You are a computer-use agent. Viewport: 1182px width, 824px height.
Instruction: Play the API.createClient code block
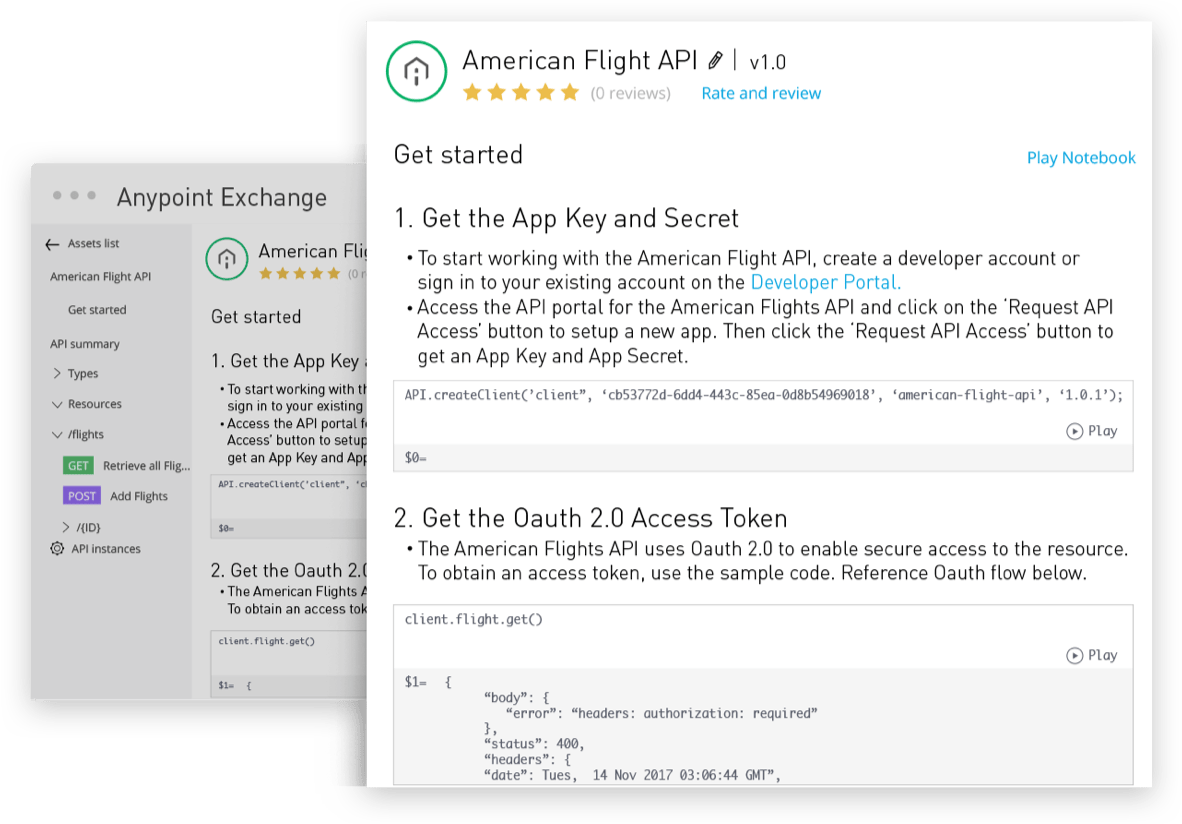coord(1092,430)
